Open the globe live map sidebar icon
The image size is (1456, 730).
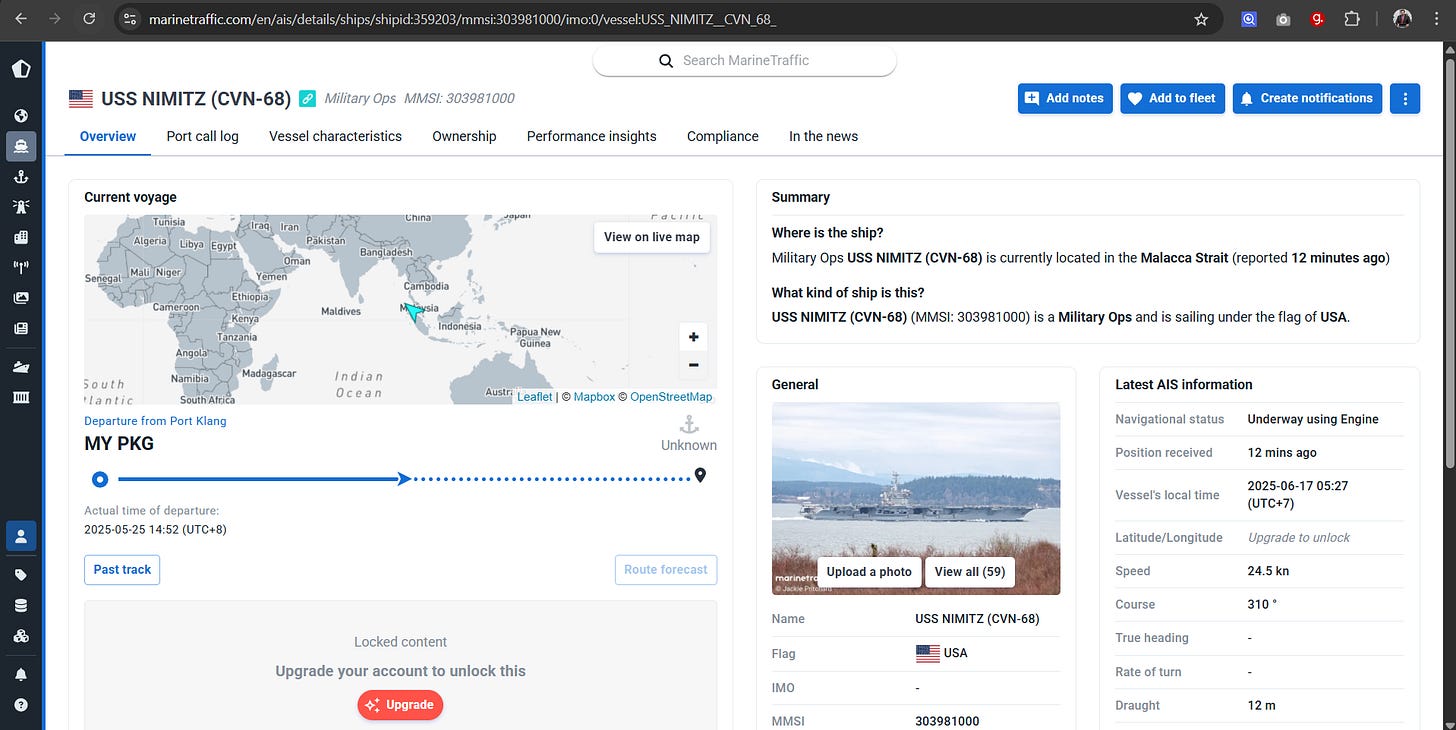point(21,116)
